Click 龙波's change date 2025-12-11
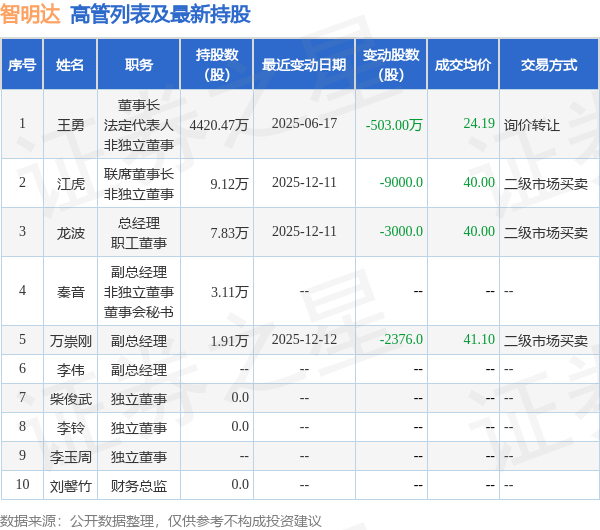600x530 pixels. [x=304, y=231]
